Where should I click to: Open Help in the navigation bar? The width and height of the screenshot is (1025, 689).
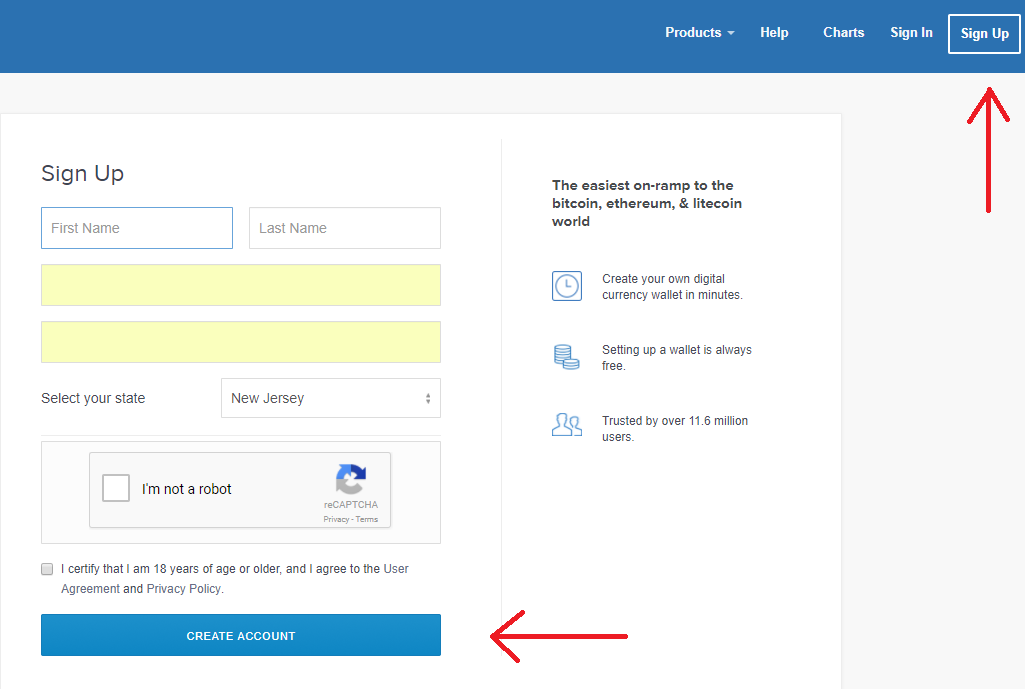click(774, 33)
